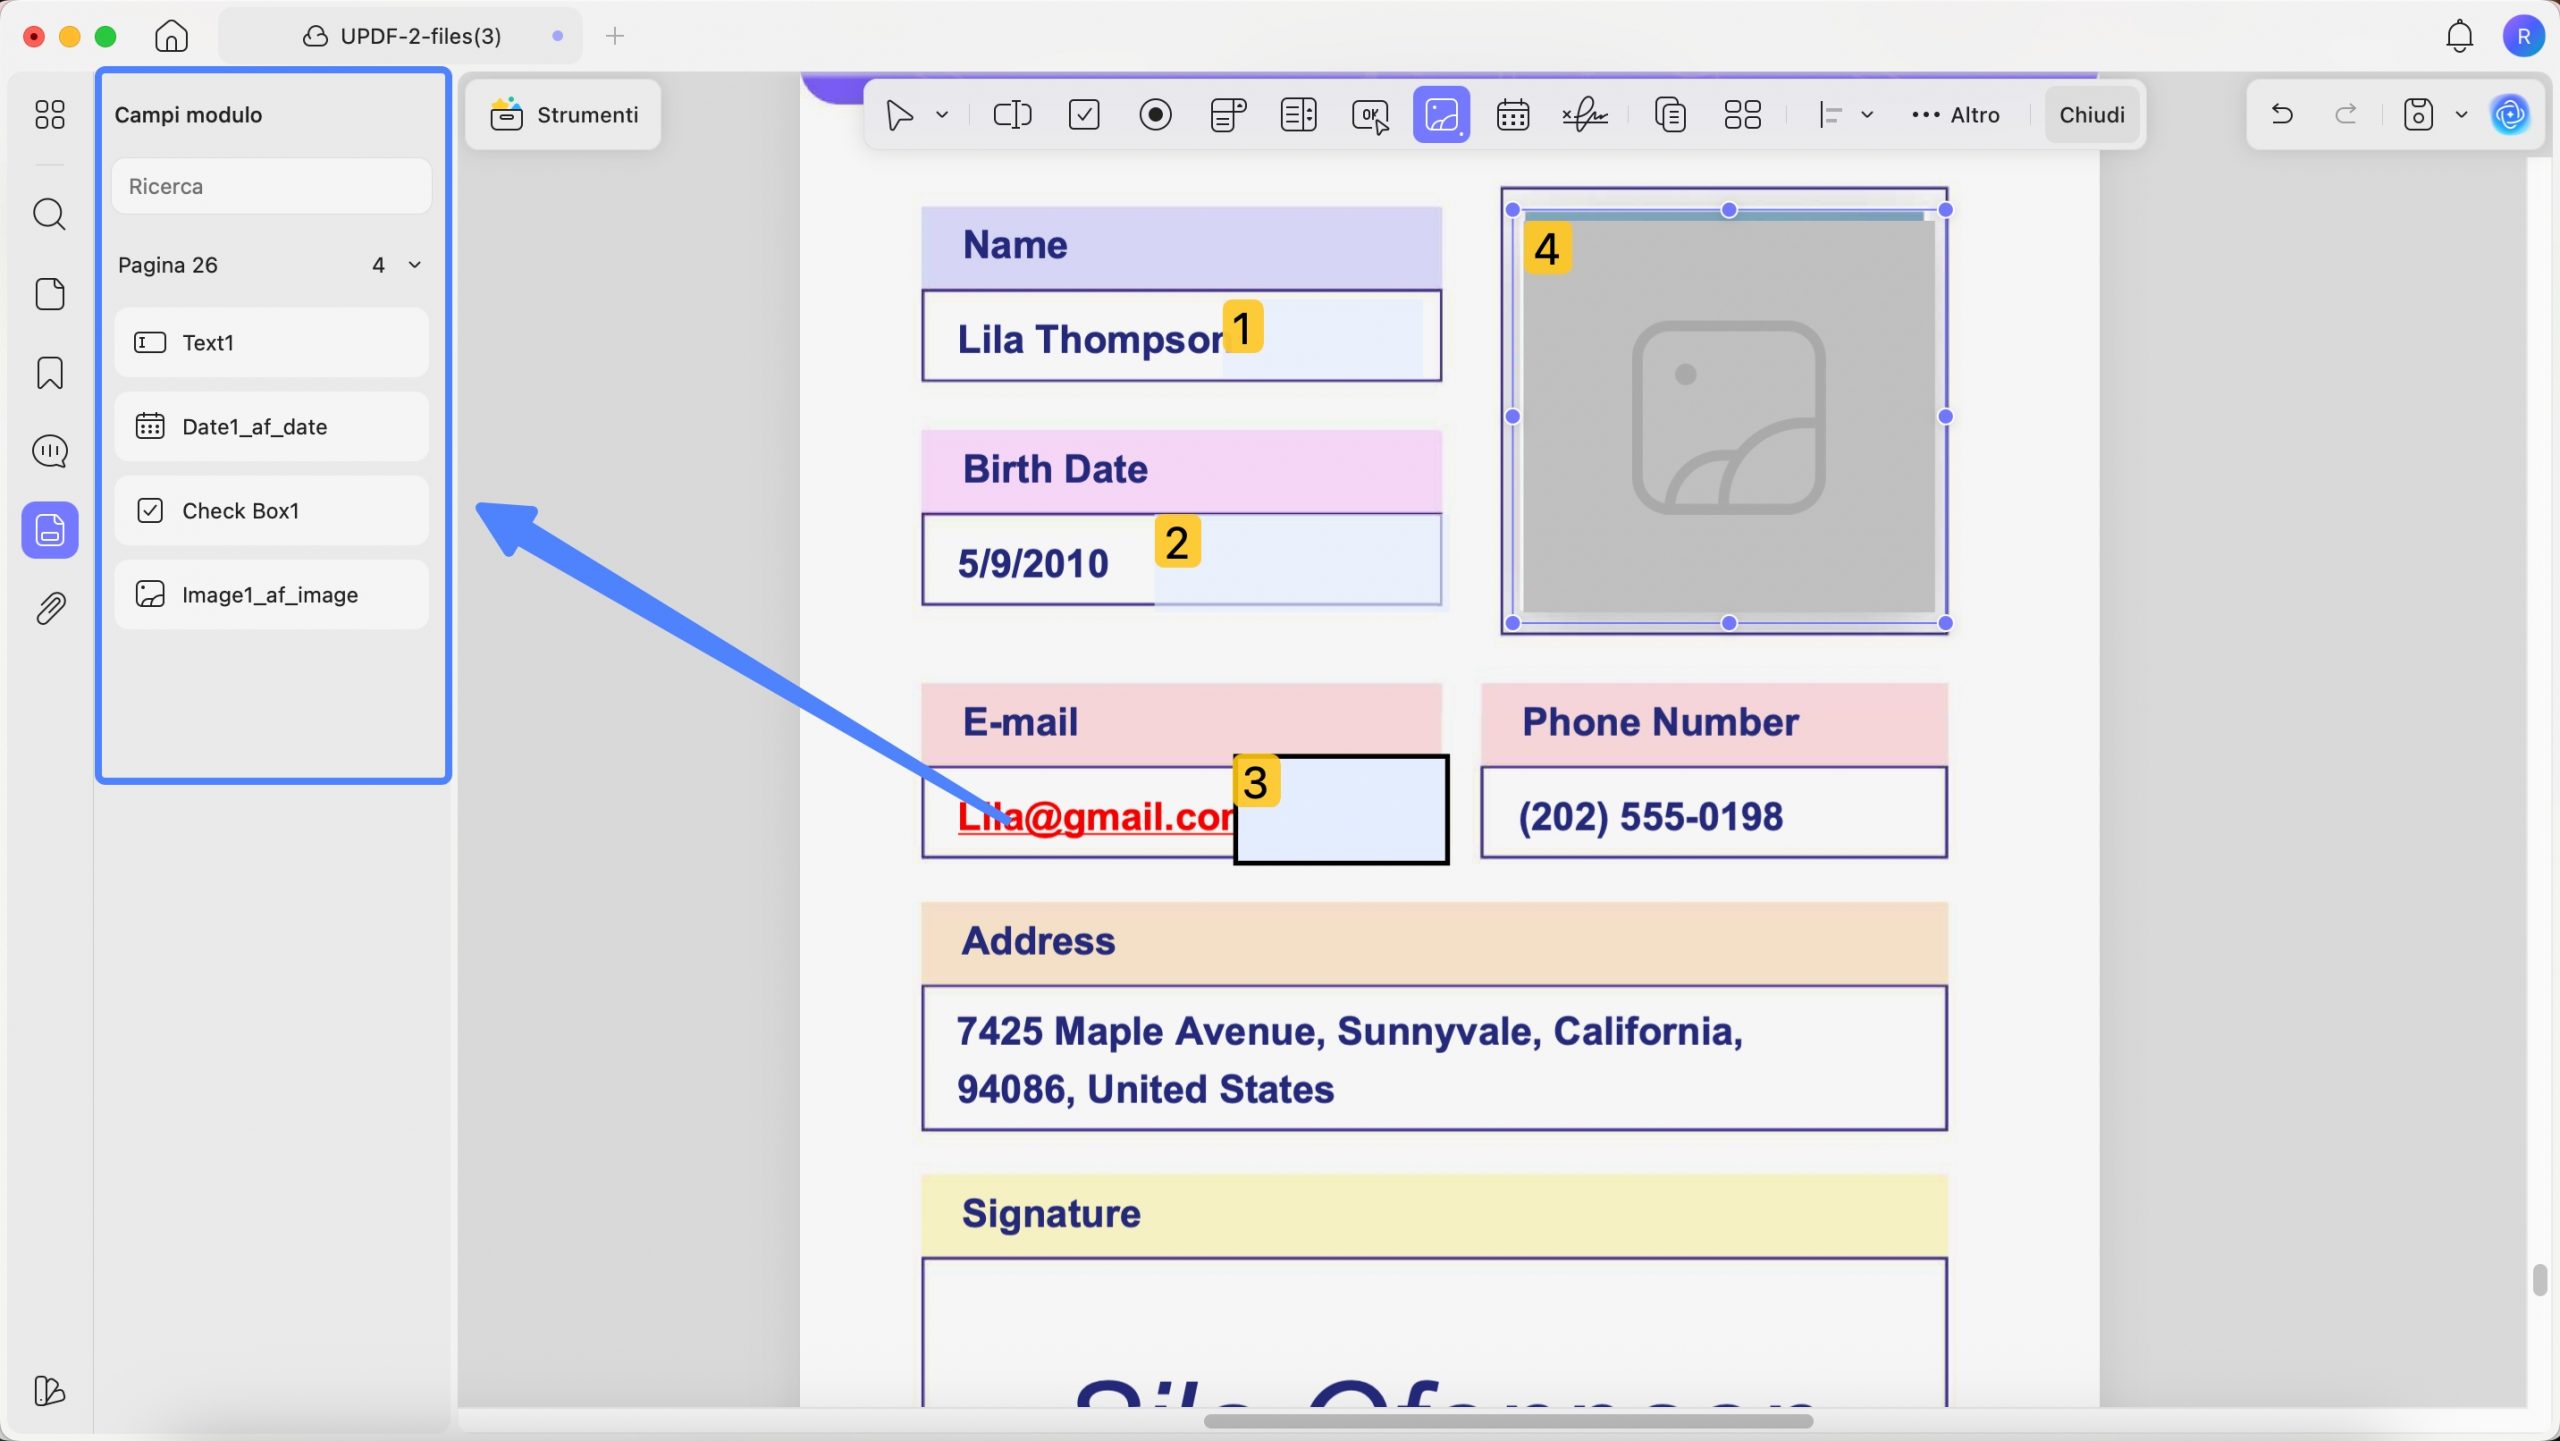
Task: Click the undo arrow icon
Action: point(2282,114)
